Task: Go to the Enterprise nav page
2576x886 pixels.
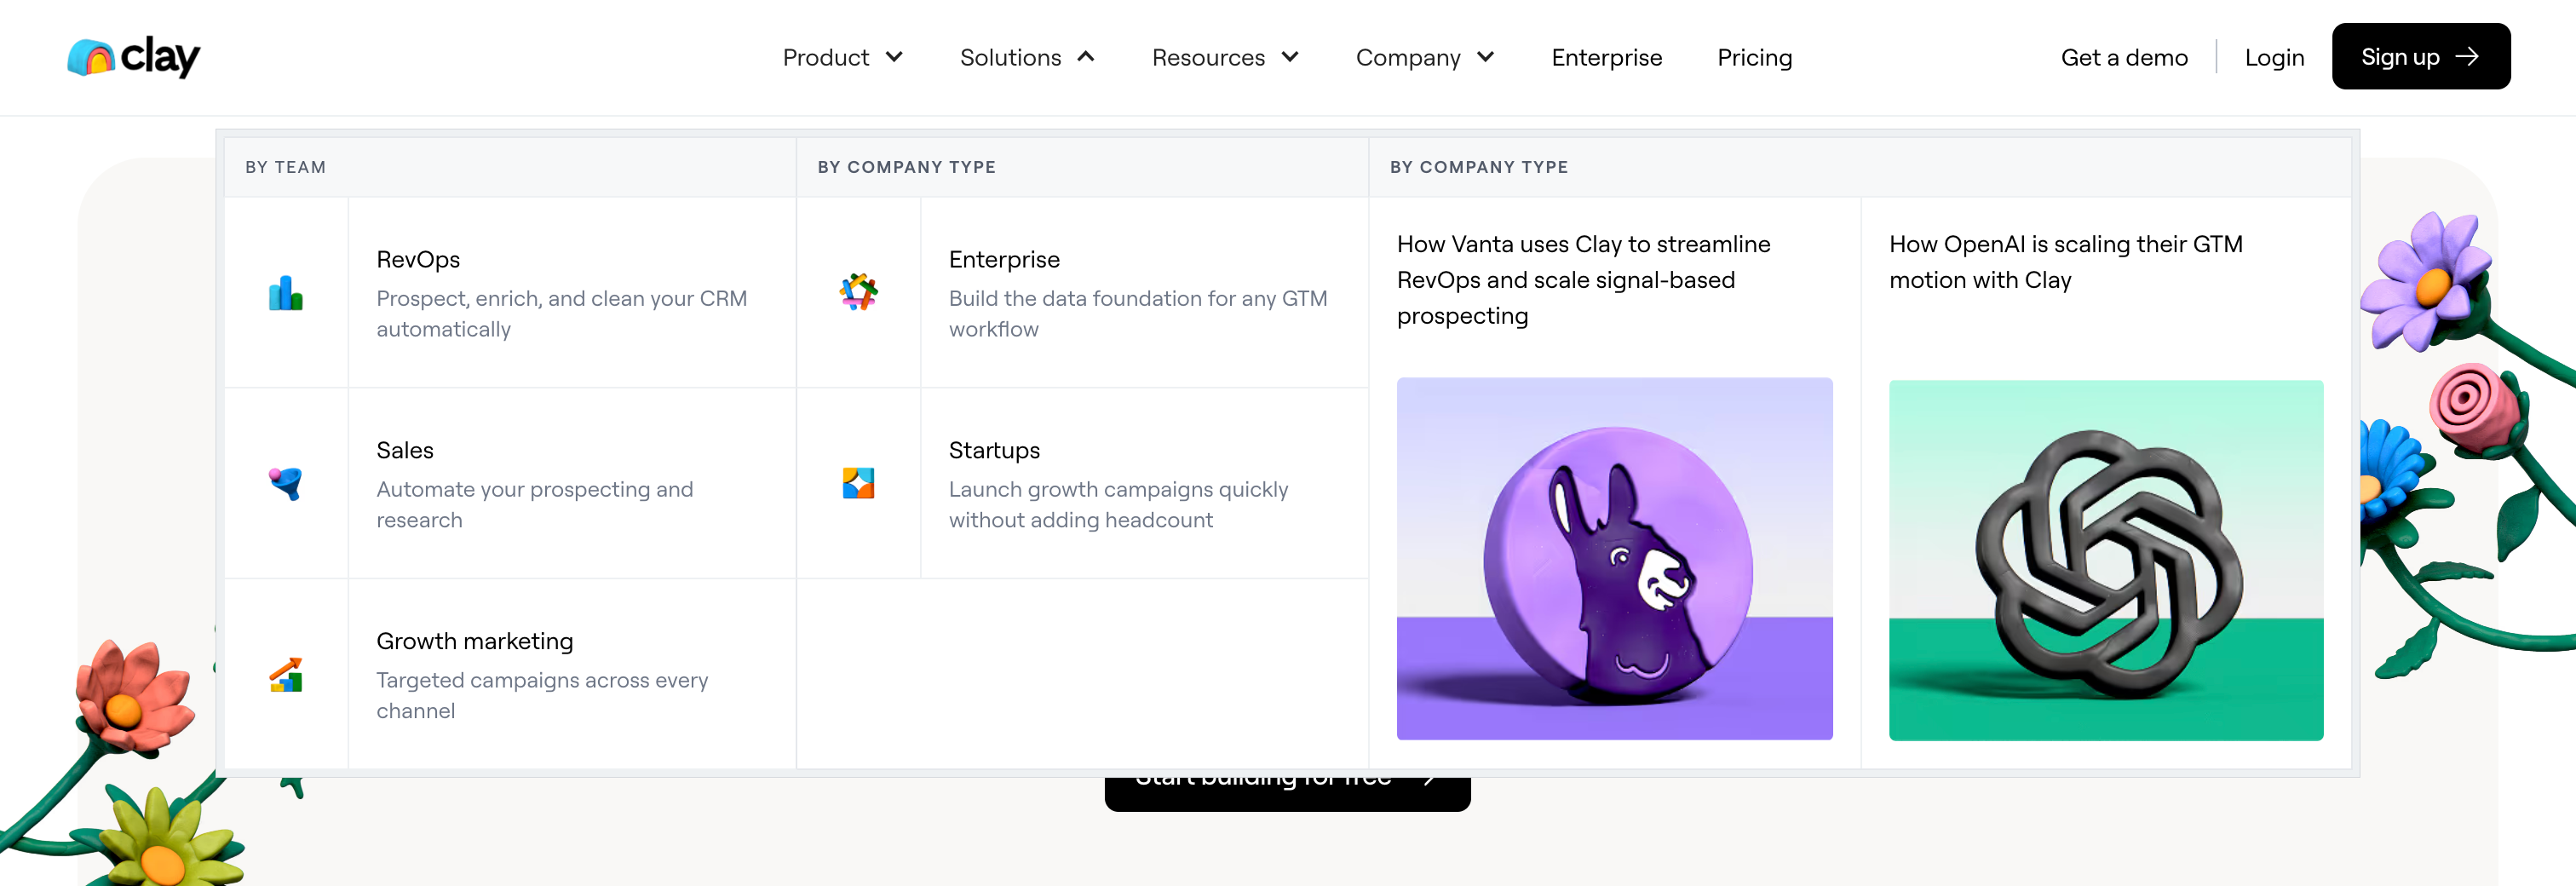Action: tap(1606, 57)
